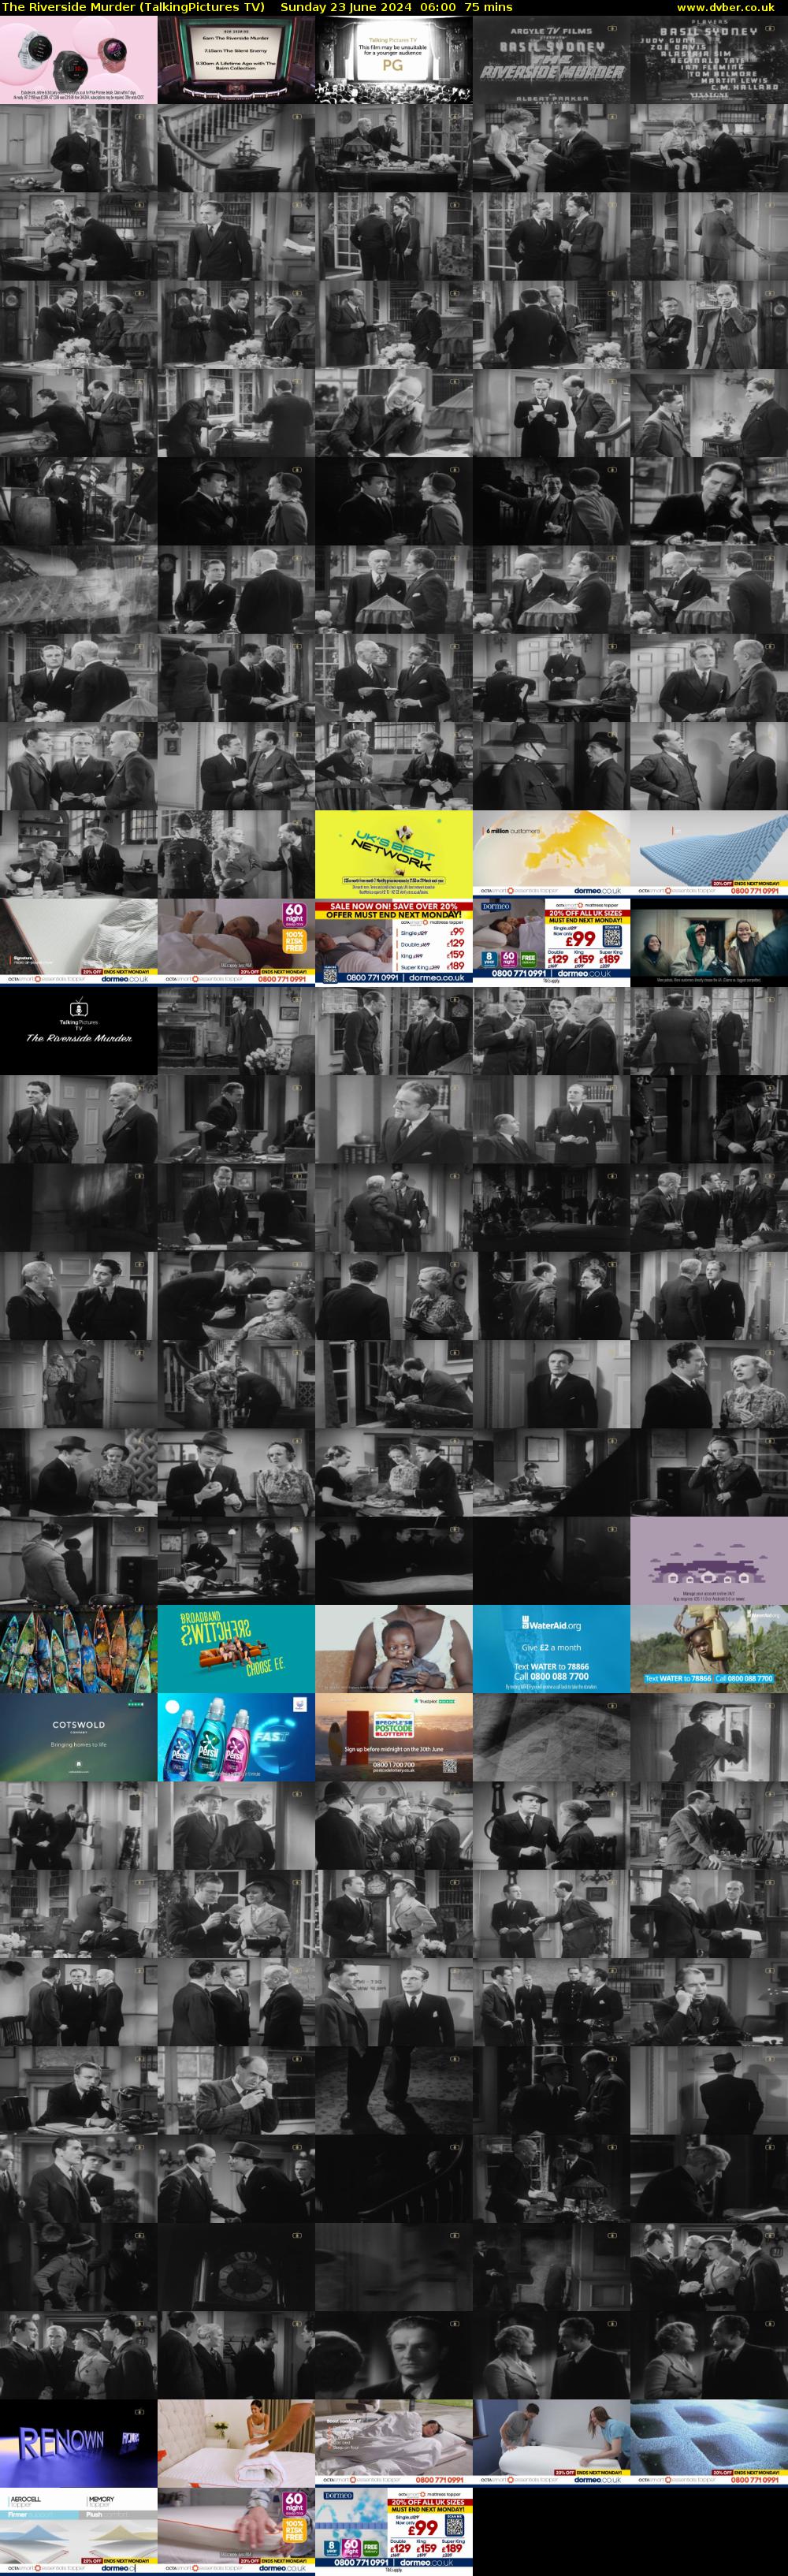The image size is (788, 2576).
Task: Select the Persil detergent bottles thumbnail
Action: coord(236,1737)
